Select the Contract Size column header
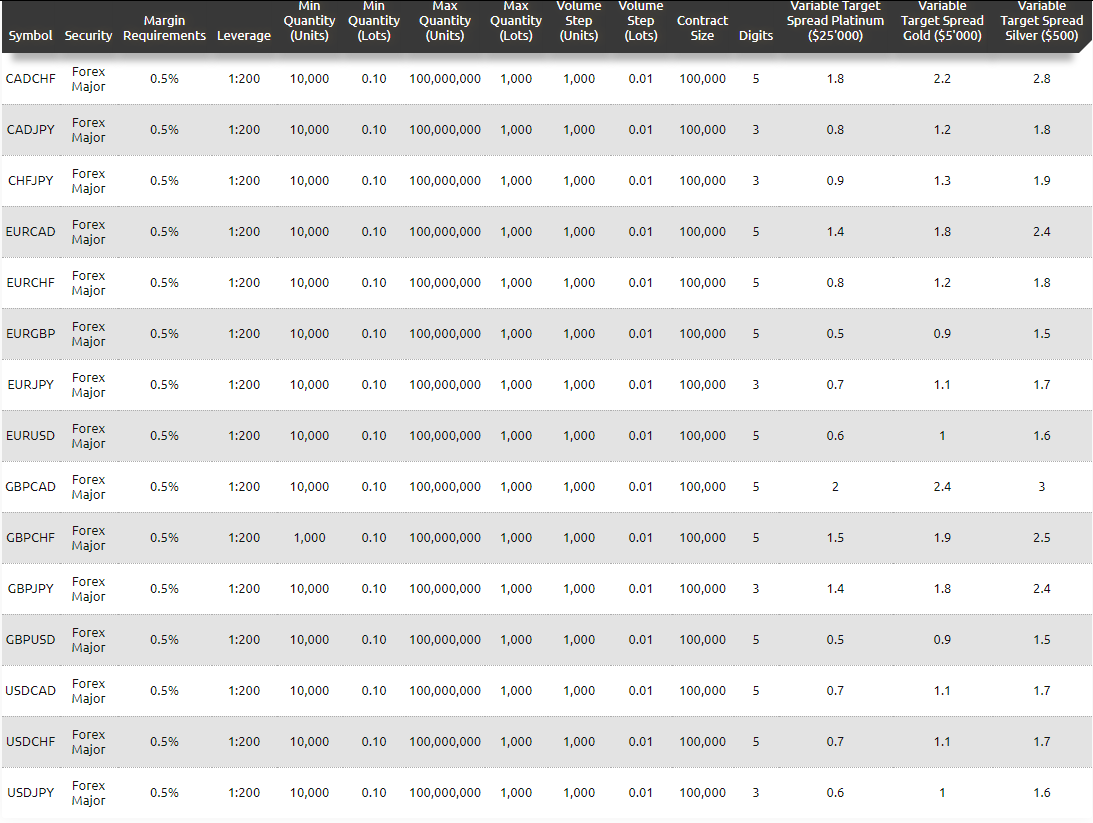 702,28
